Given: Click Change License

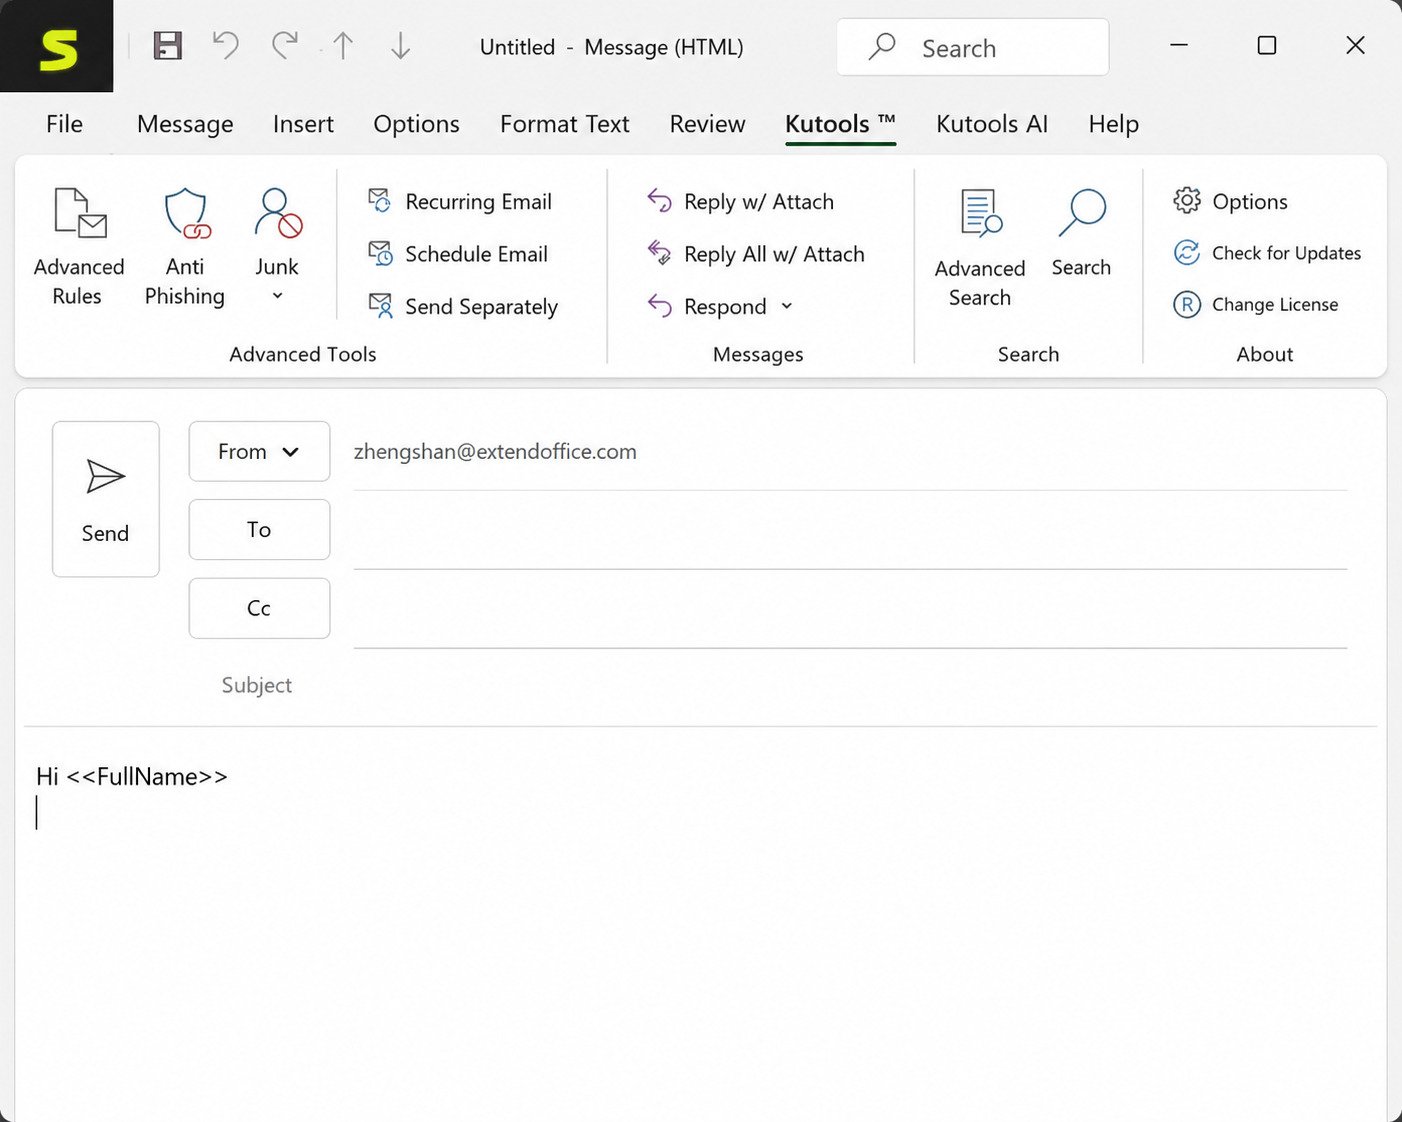Looking at the screenshot, I should click(x=1255, y=304).
